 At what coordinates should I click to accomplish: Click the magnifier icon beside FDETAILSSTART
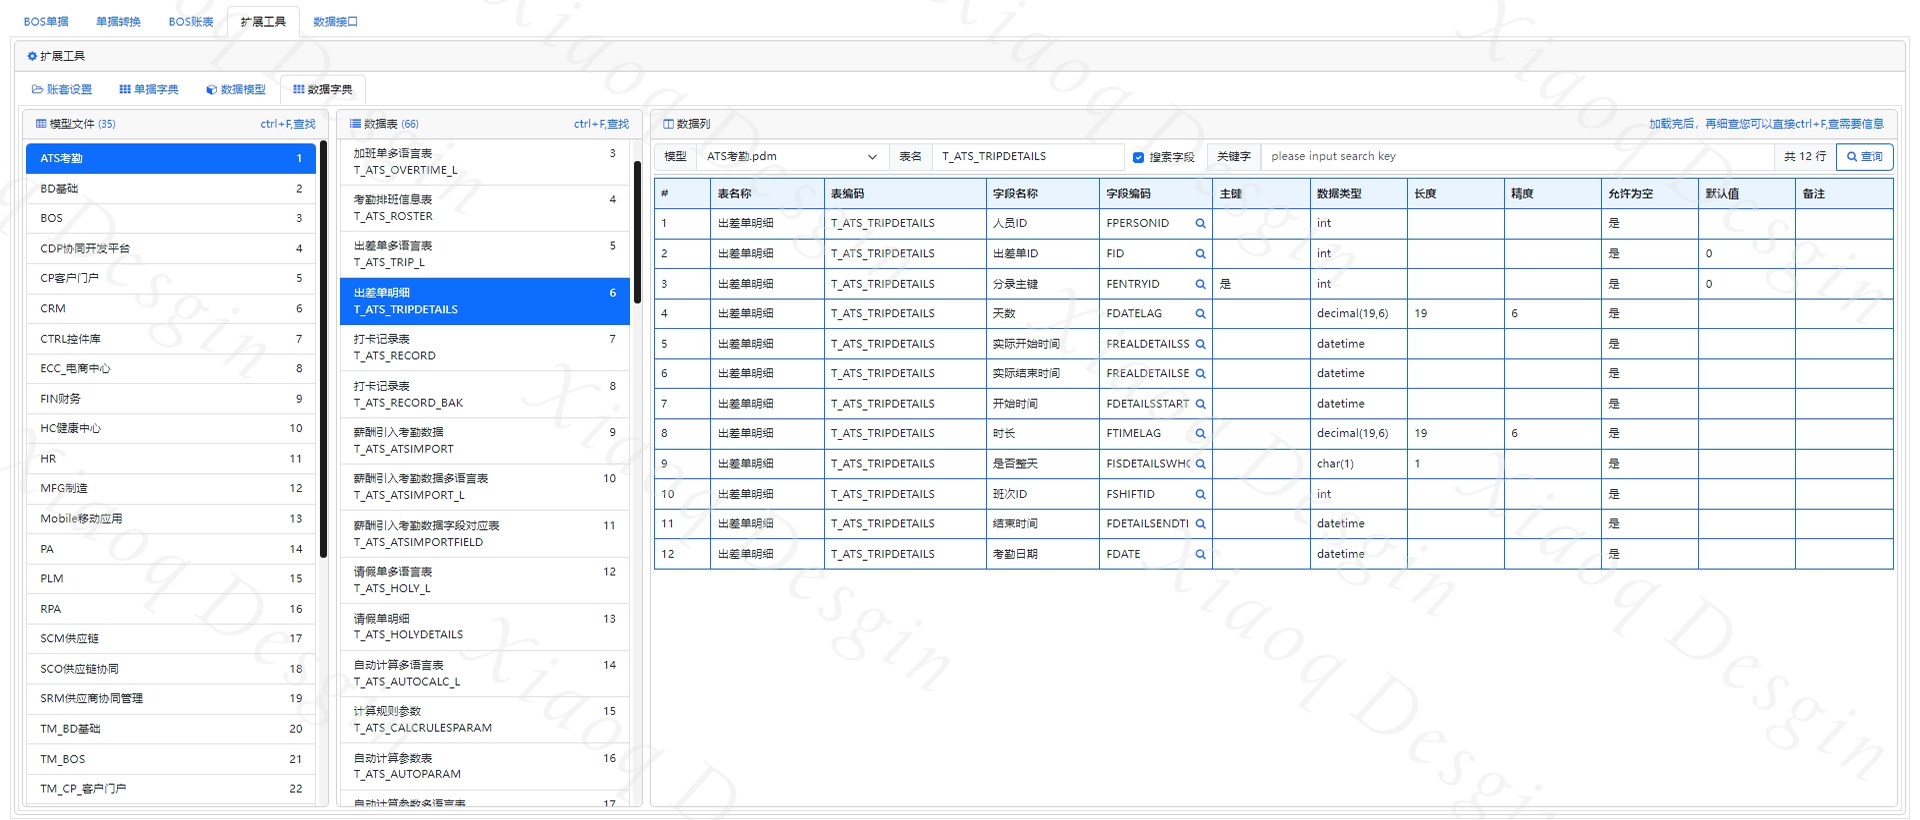pyautogui.click(x=1200, y=404)
